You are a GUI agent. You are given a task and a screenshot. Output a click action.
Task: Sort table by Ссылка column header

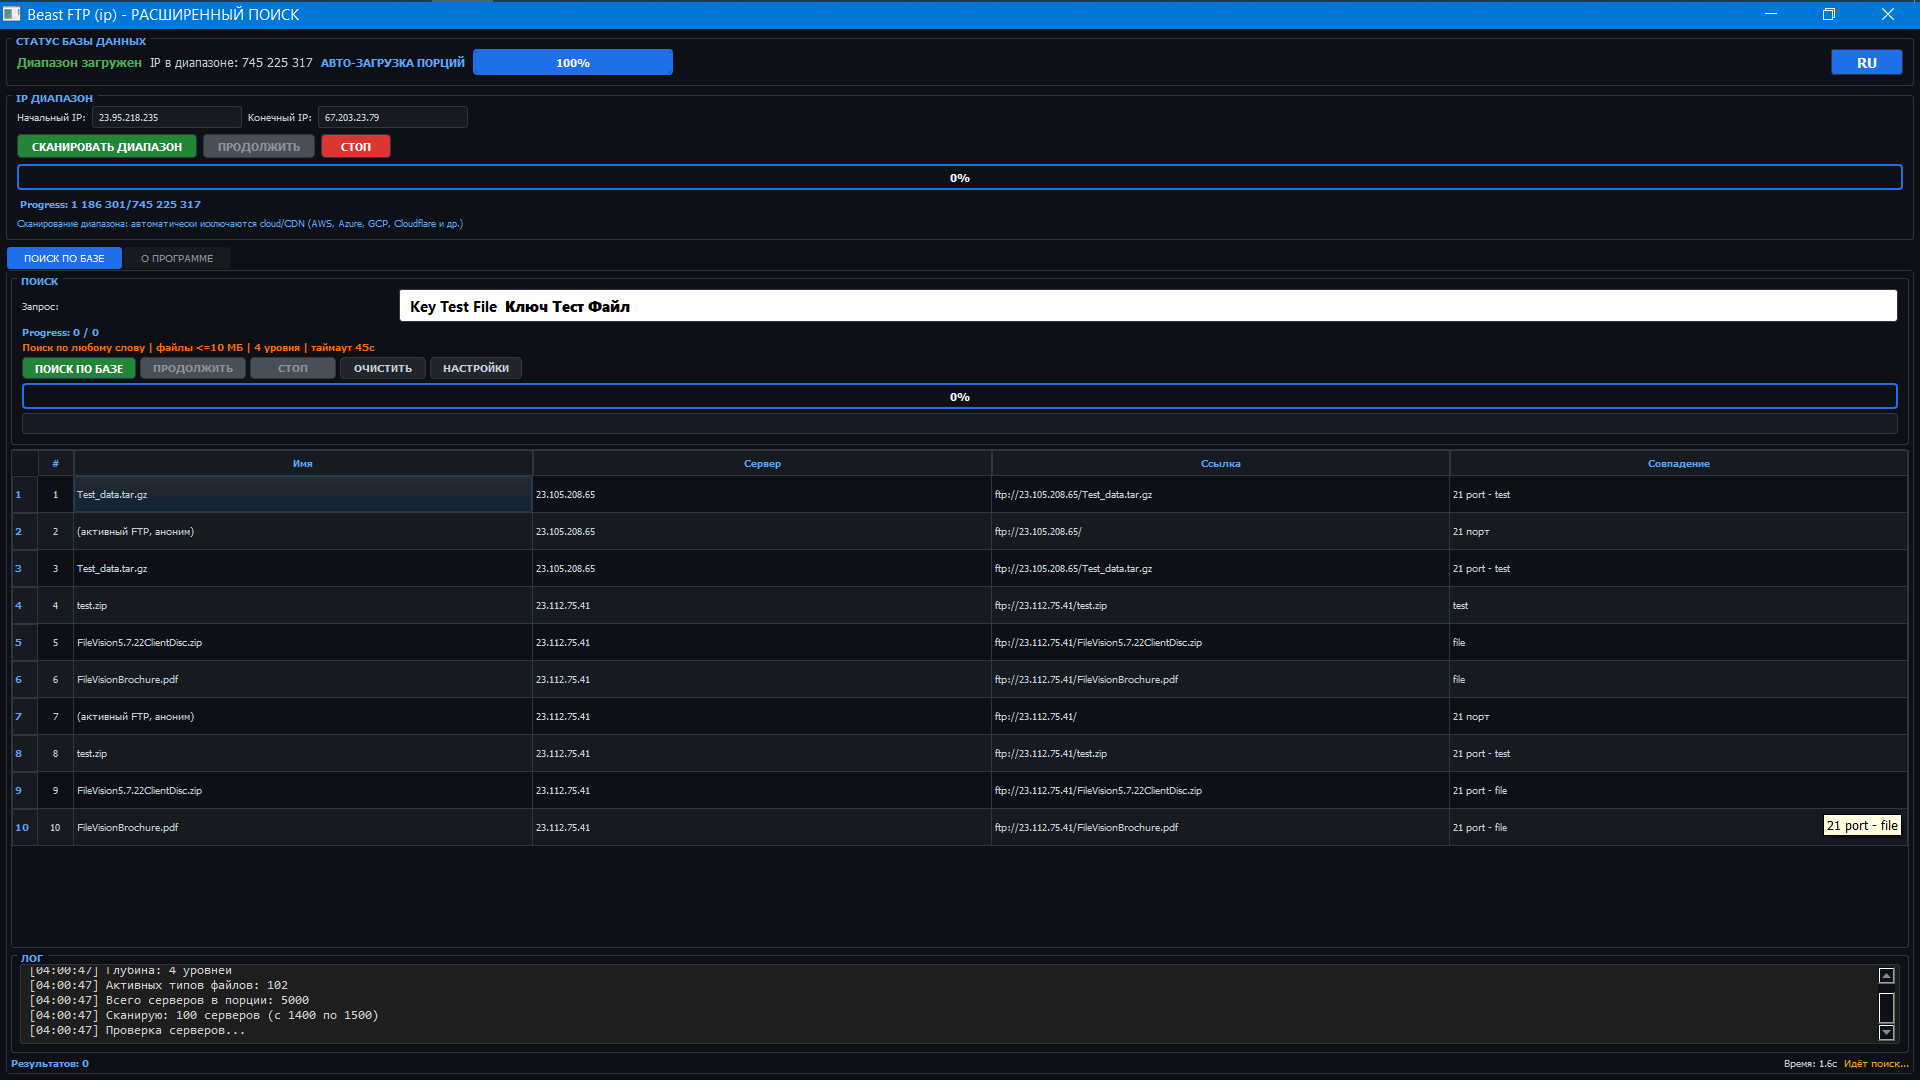coord(1220,463)
